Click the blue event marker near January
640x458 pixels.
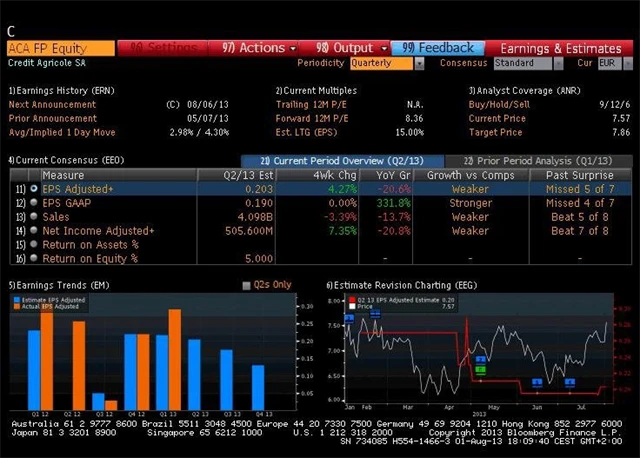tap(350, 318)
